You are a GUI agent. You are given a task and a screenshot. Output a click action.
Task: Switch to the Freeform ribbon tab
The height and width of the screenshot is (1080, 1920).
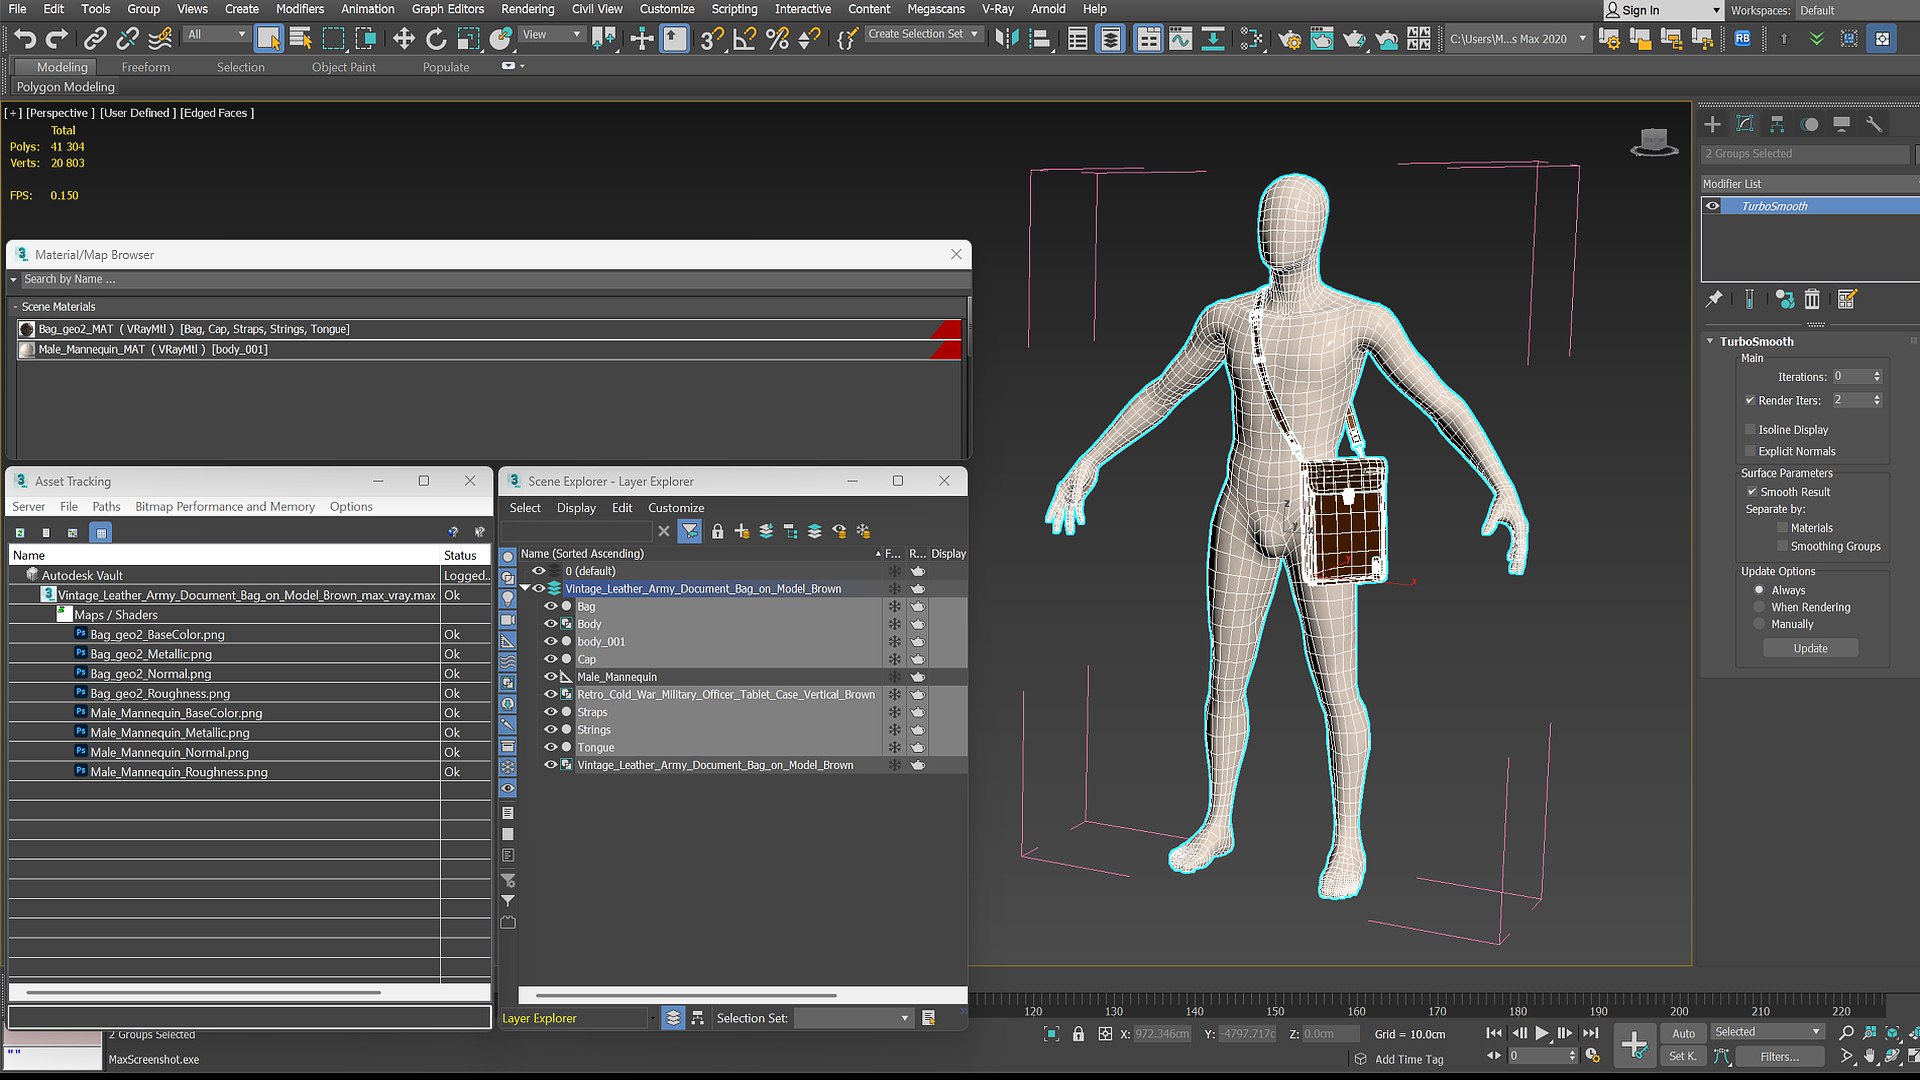[x=146, y=67]
